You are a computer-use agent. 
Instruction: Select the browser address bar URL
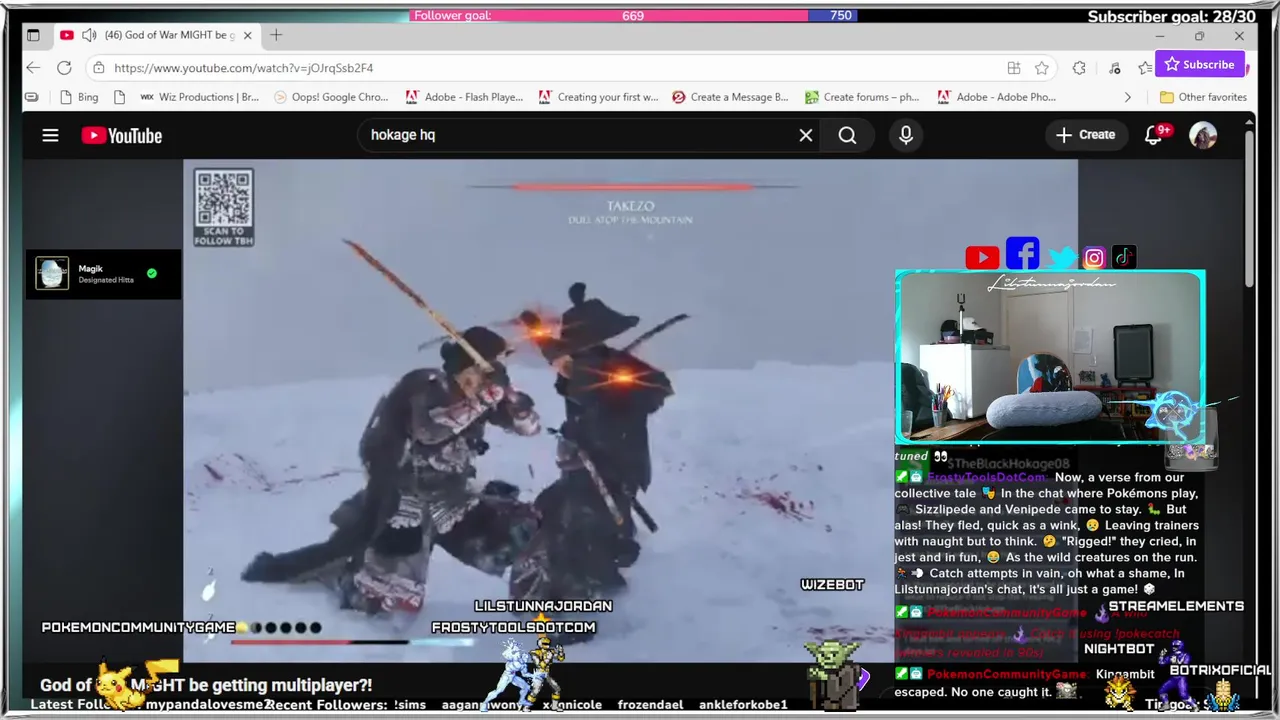(x=243, y=68)
